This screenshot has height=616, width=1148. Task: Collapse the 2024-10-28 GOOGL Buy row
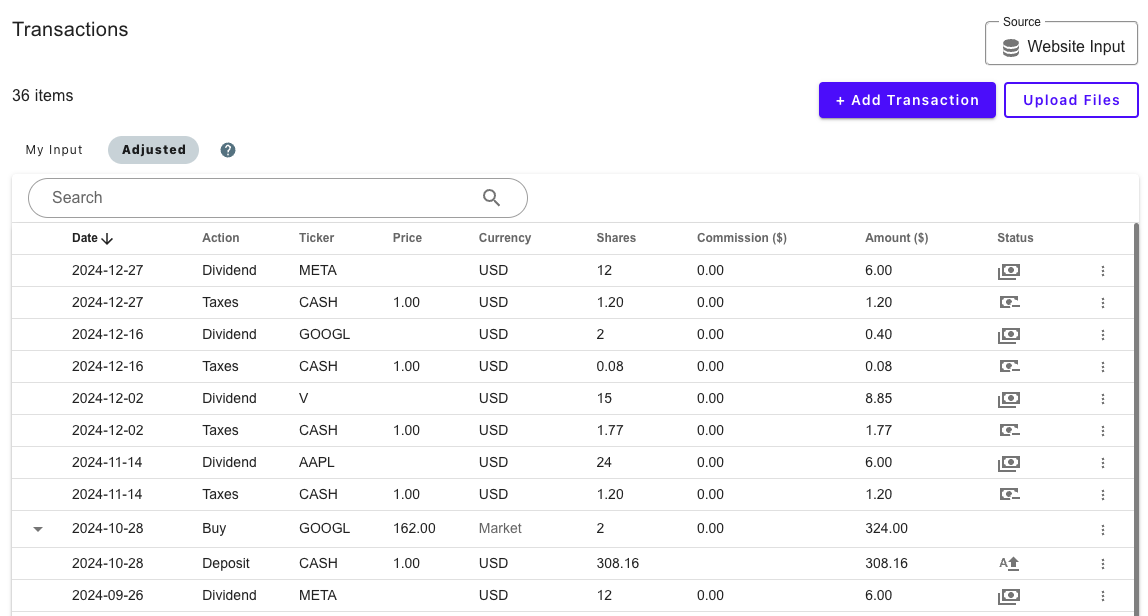click(38, 529)
